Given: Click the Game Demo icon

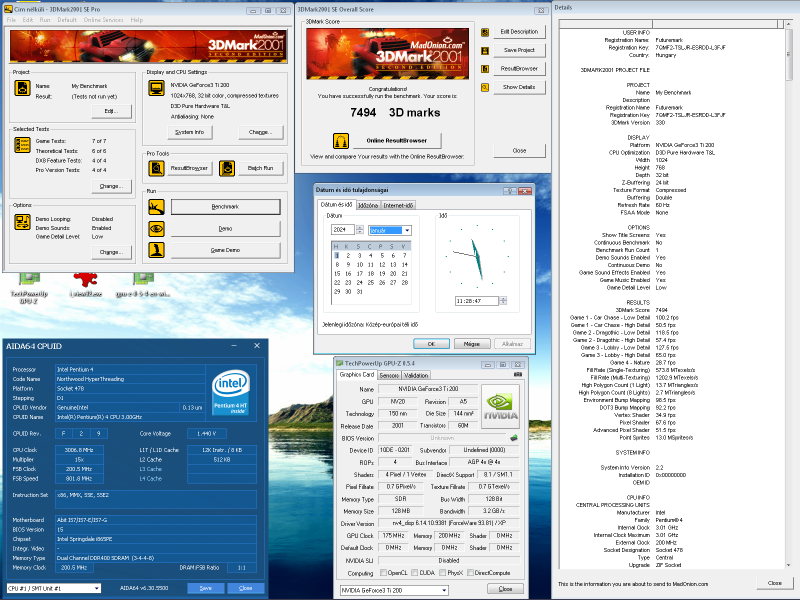Looking at the screenshot, I should point(156,250).
